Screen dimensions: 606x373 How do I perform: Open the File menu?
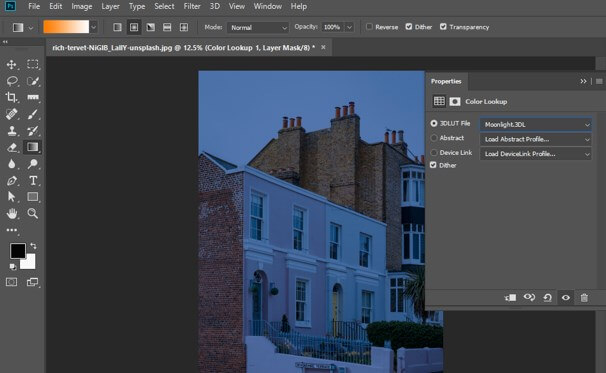click(34, 6)
